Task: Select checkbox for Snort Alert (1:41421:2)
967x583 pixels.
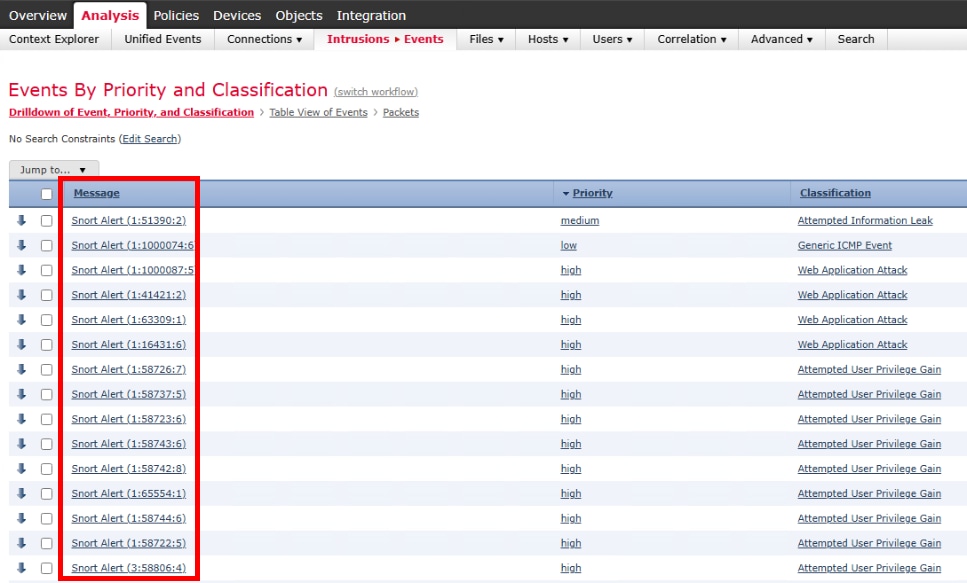Action: pyautogui.click(x=46, y=296)
